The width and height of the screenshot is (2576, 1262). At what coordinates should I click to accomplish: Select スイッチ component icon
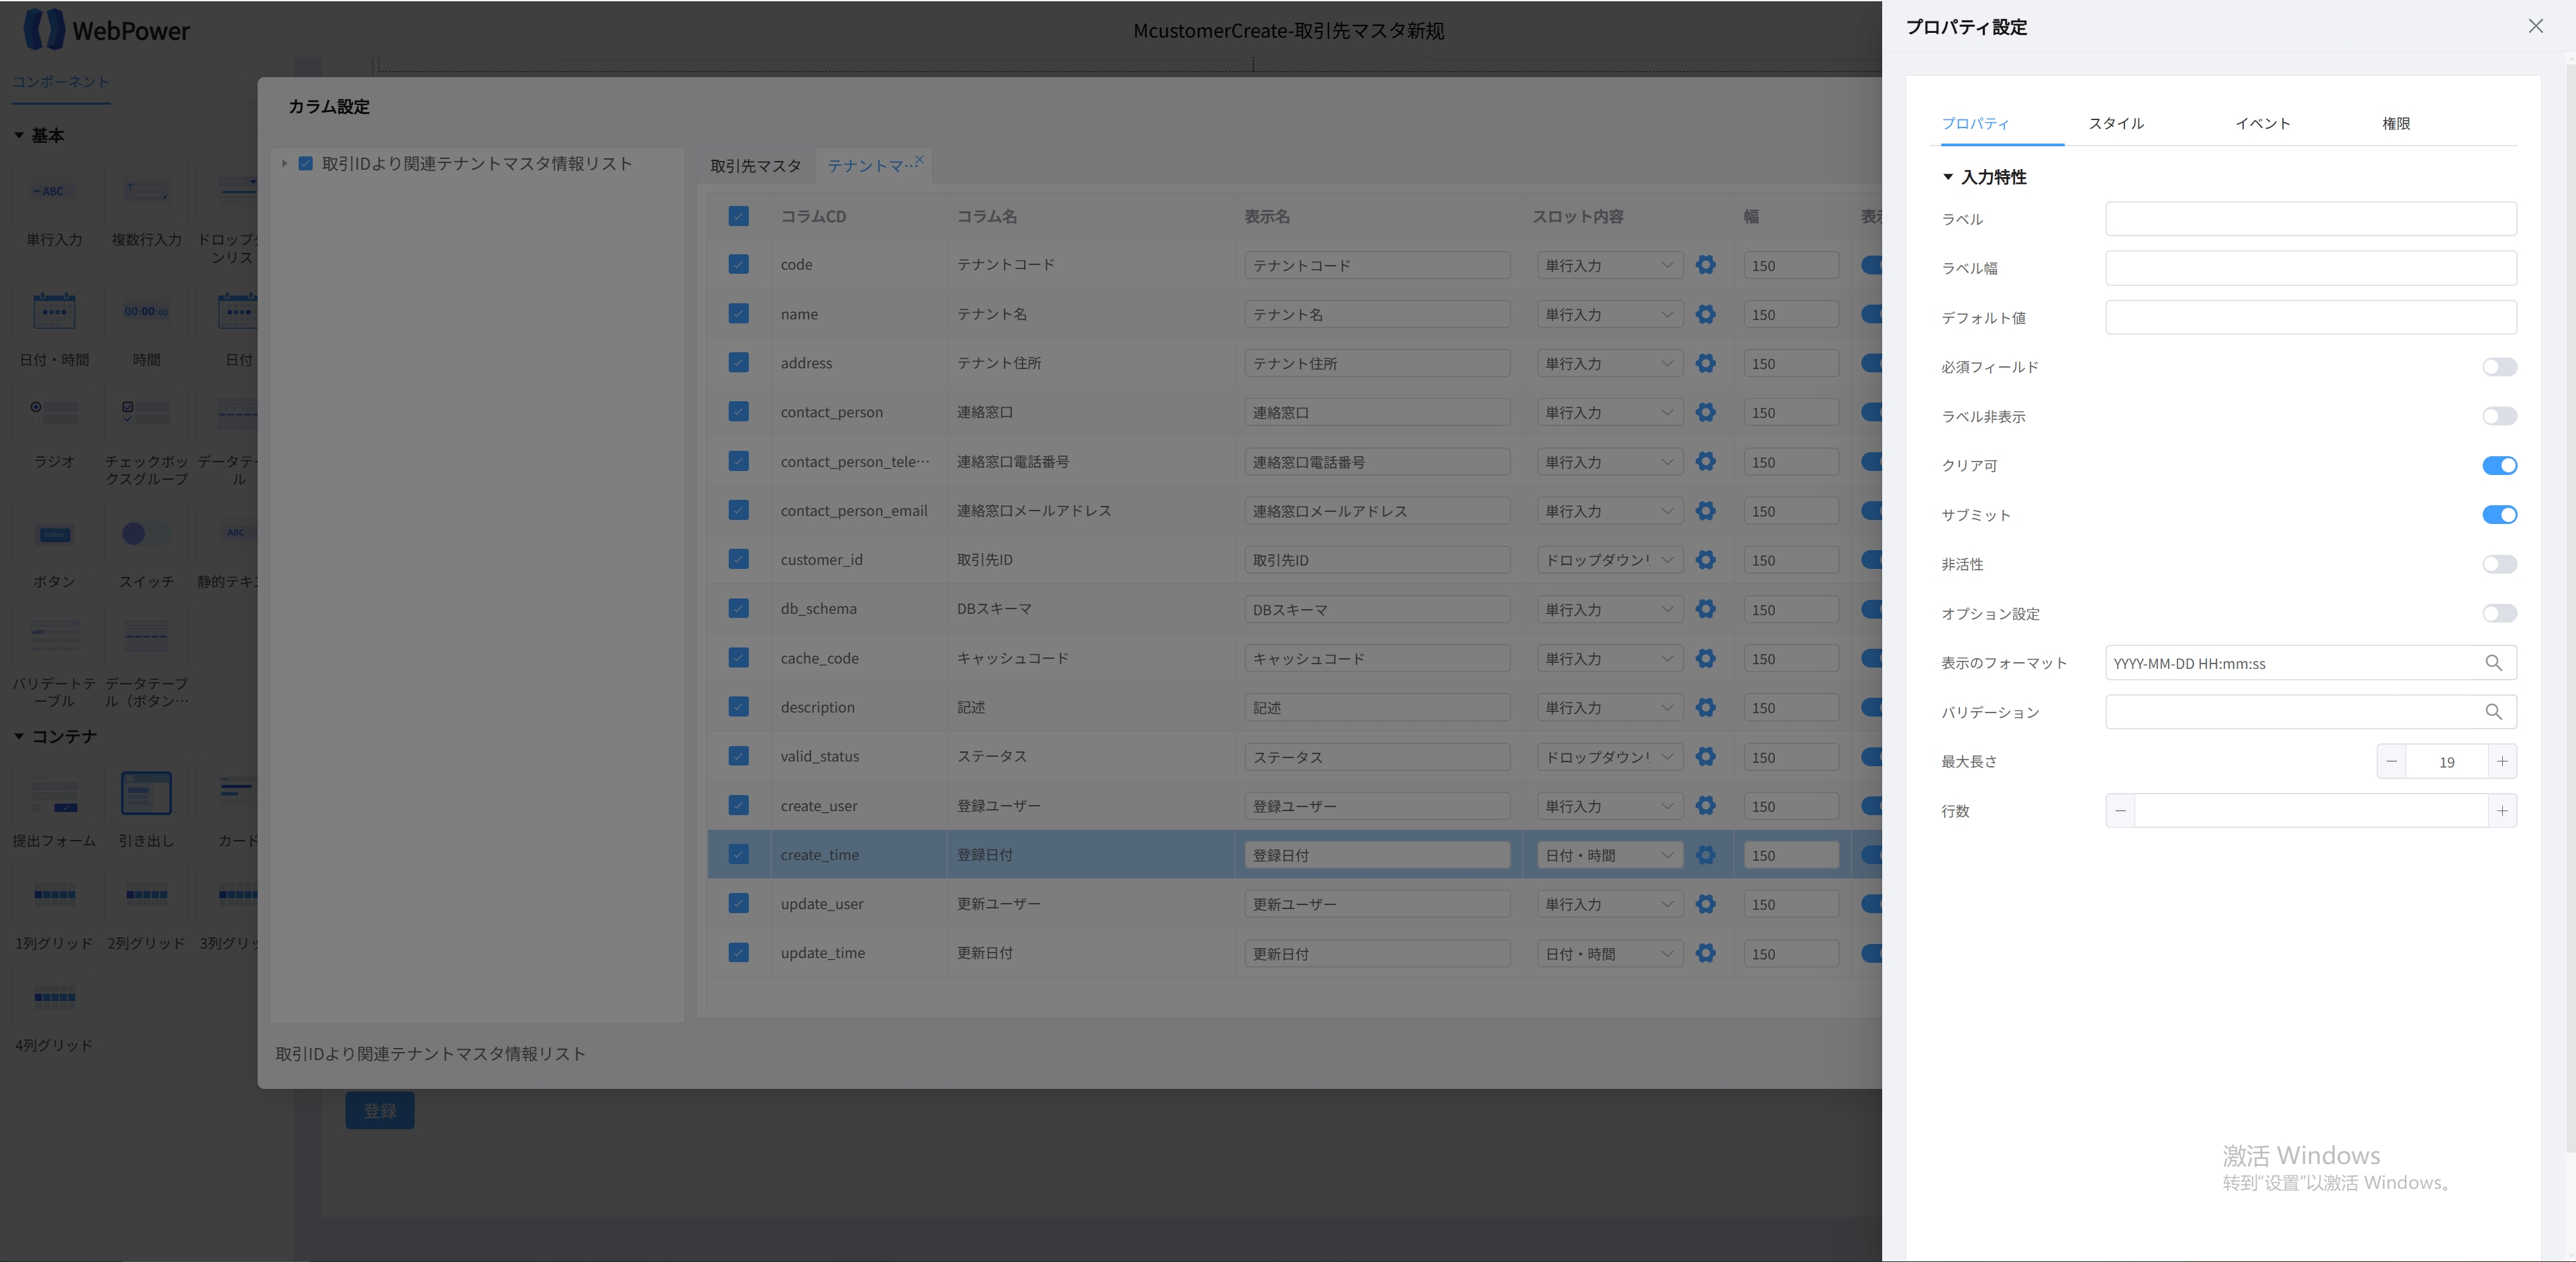pos(146,534)
